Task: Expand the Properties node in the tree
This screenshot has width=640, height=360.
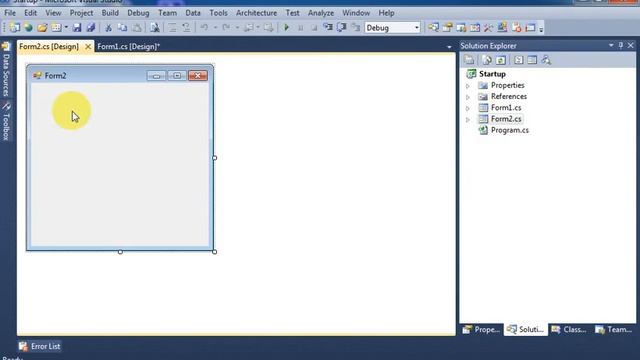Action: click(468, 86)
